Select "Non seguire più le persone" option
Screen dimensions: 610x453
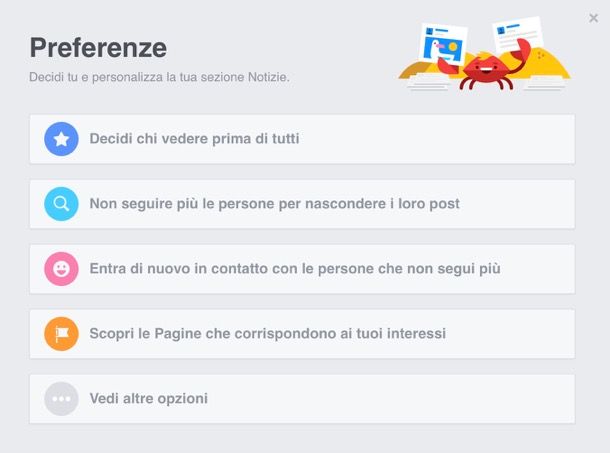pos(302,204)
